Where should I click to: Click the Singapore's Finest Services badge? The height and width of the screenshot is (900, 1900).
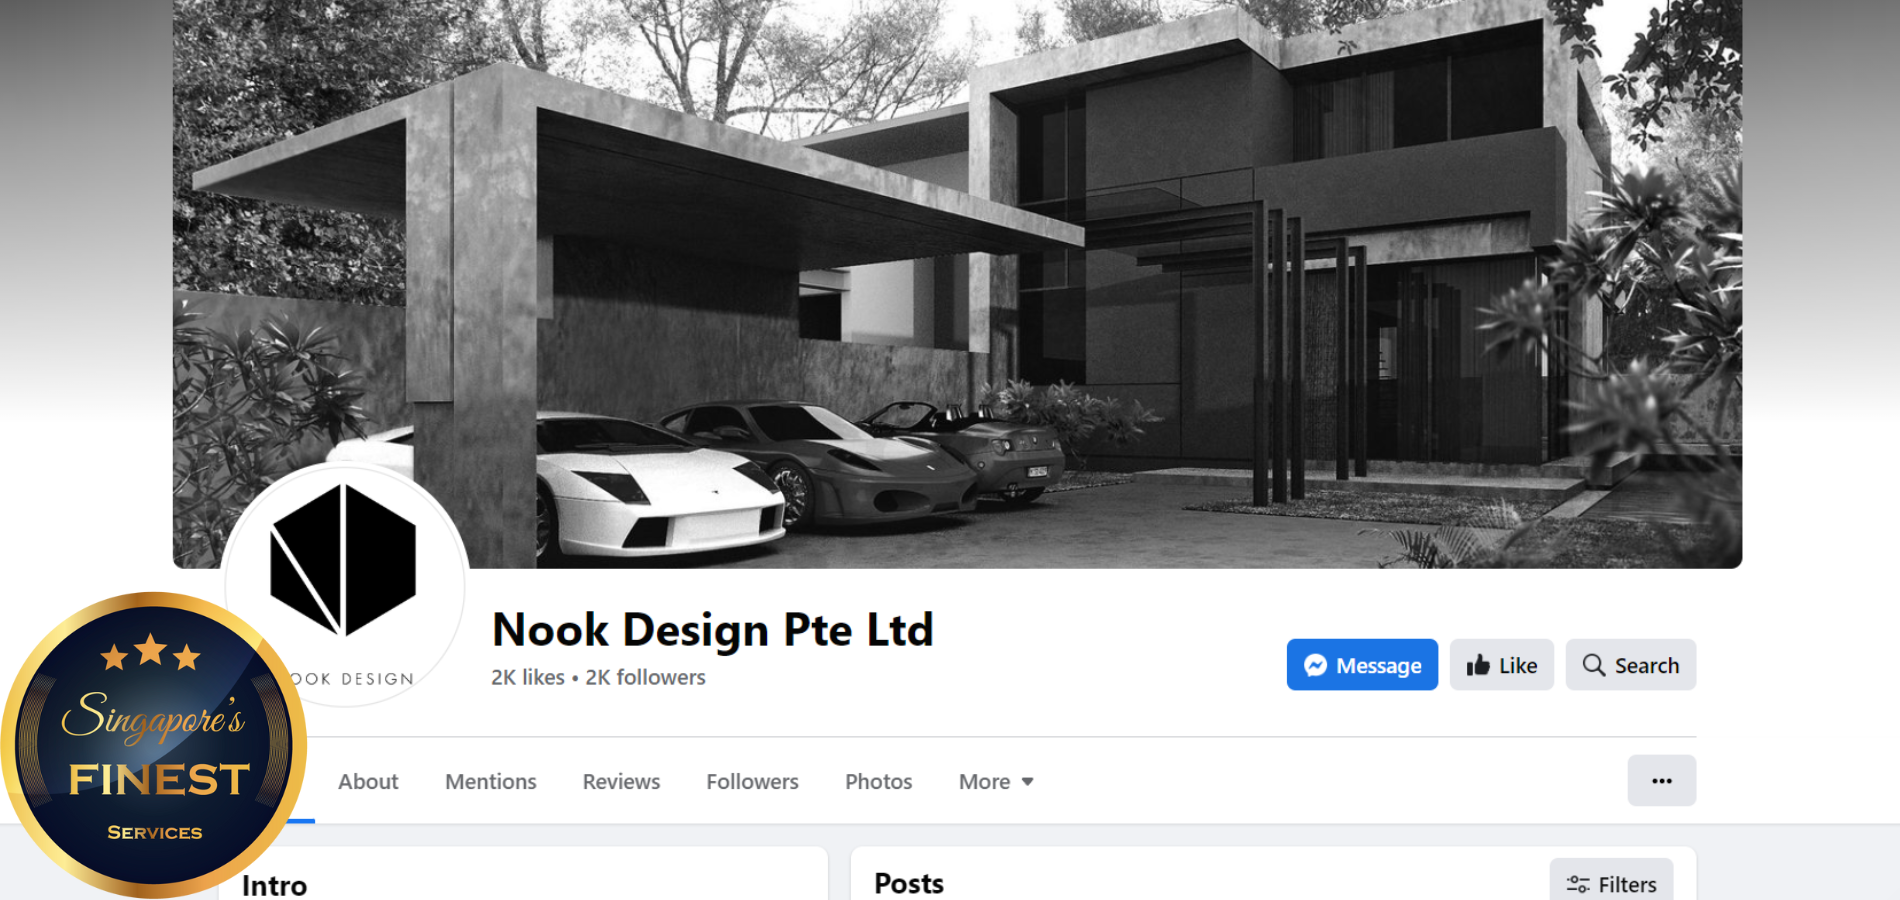coord(154,744)
